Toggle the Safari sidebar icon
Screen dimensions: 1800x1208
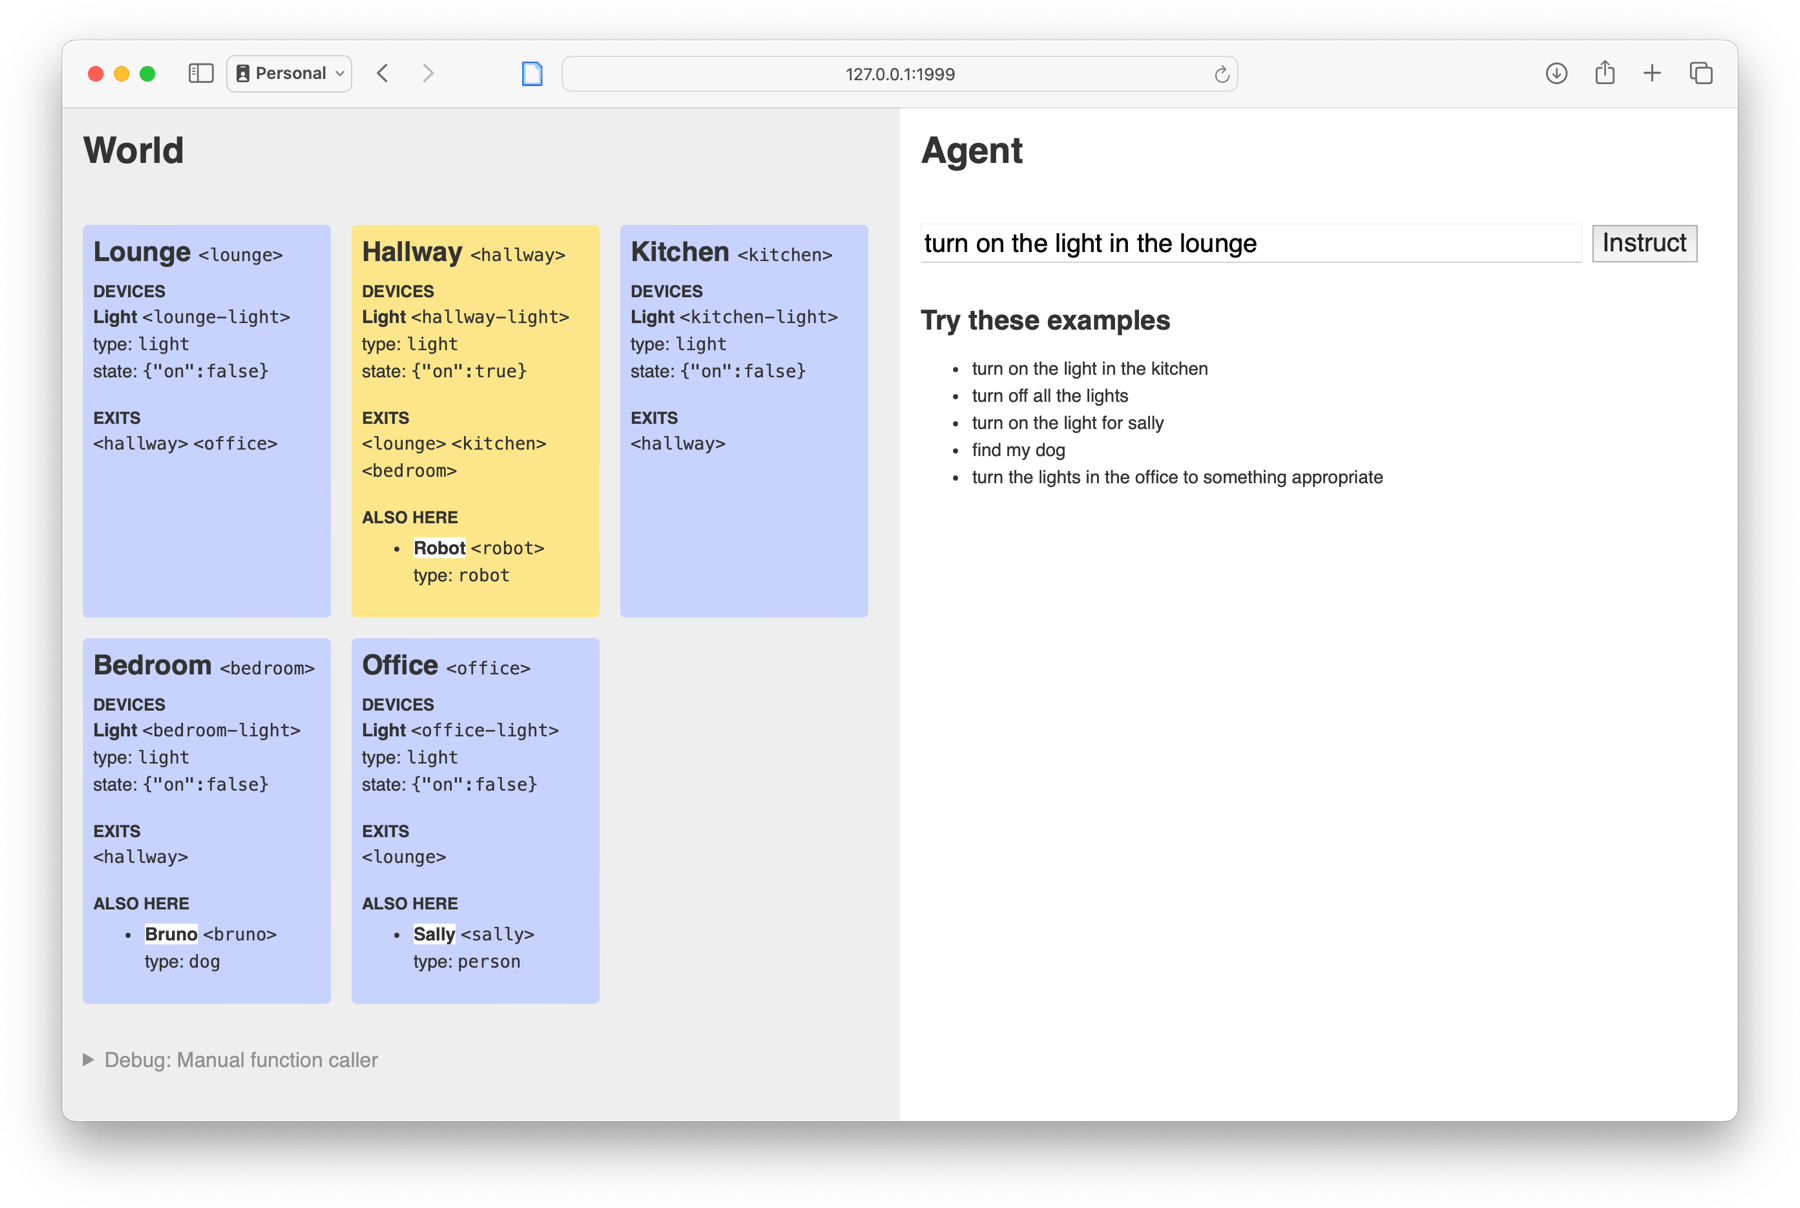201,73
